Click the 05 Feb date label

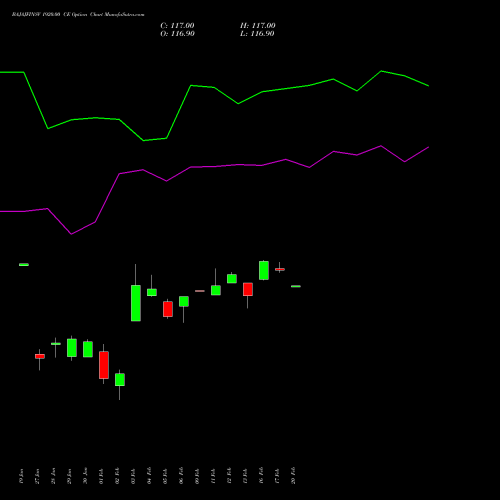tap(165, 476)
